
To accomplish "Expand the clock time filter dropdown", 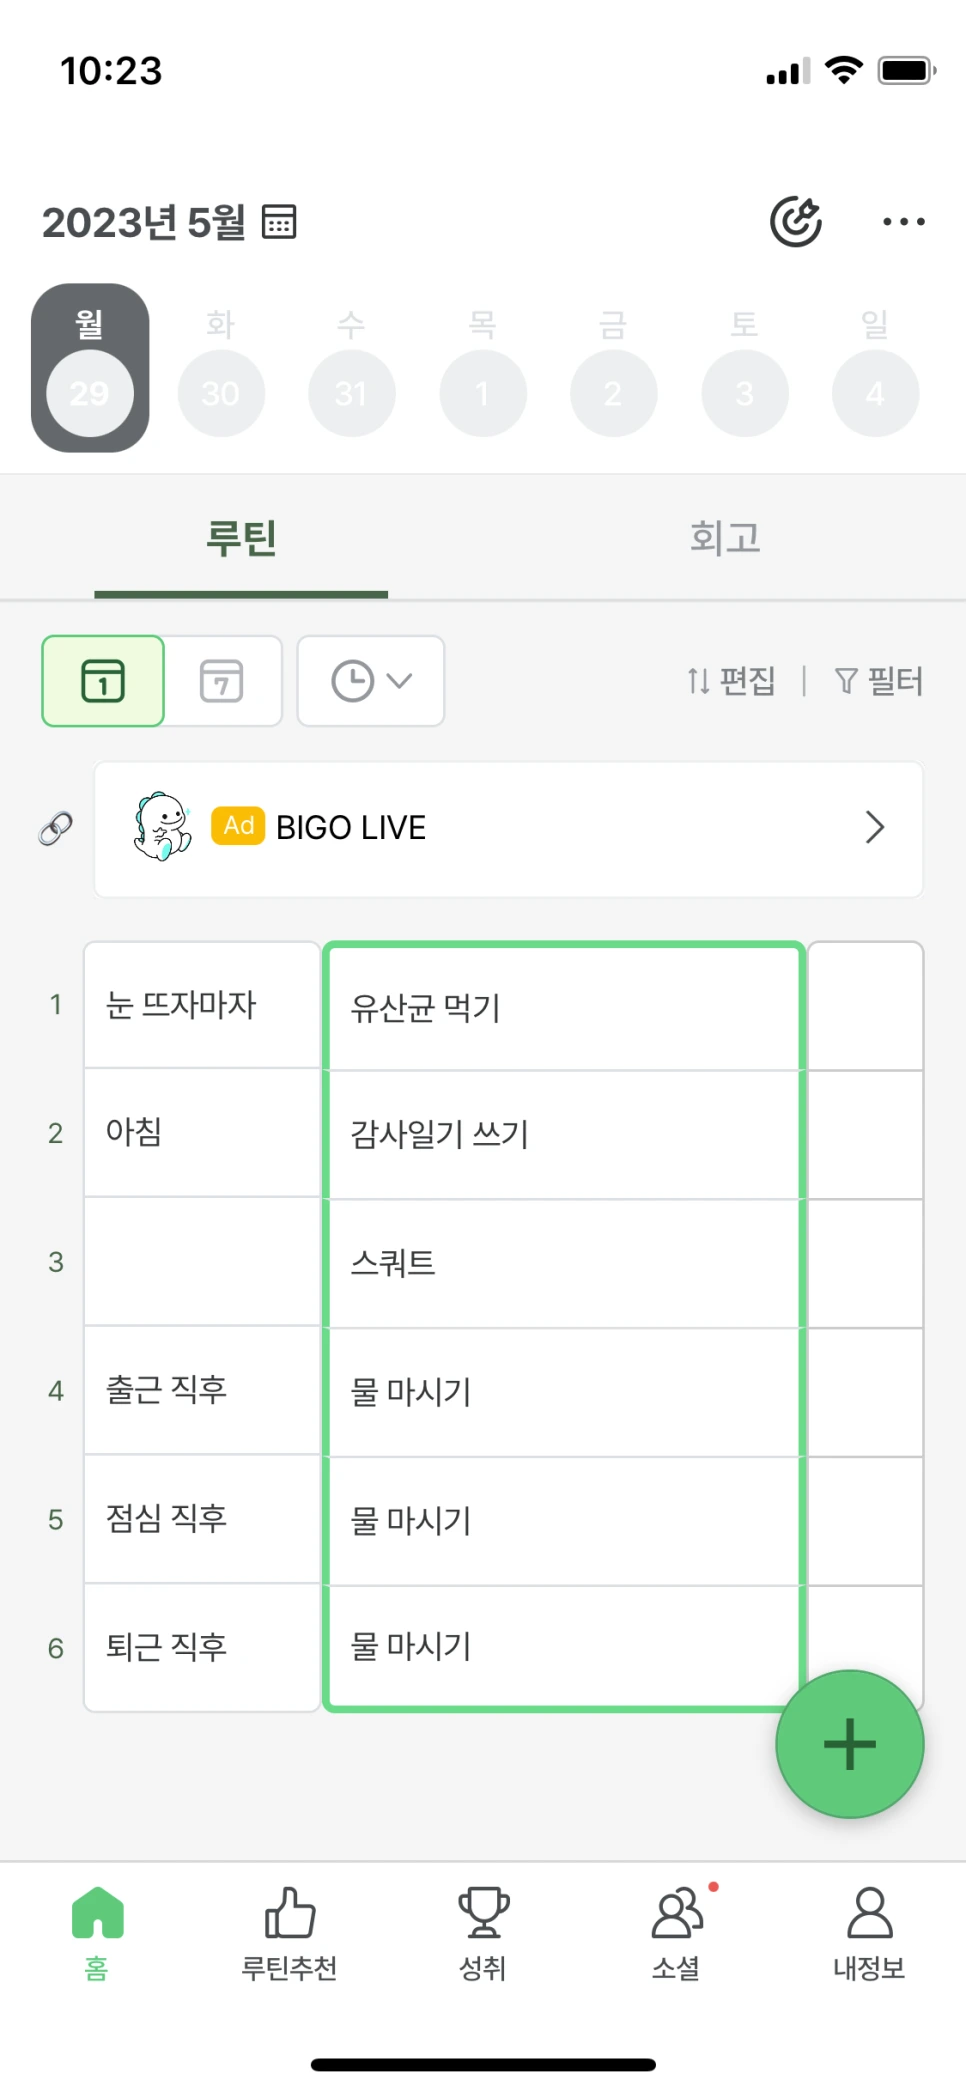I will 371,681.
